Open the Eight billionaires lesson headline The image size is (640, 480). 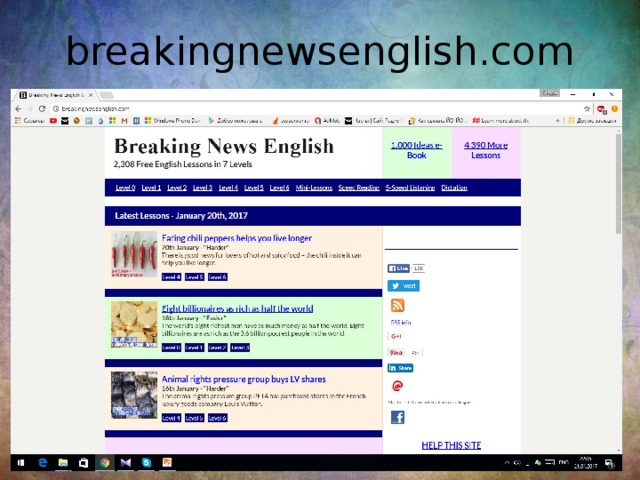238,309
